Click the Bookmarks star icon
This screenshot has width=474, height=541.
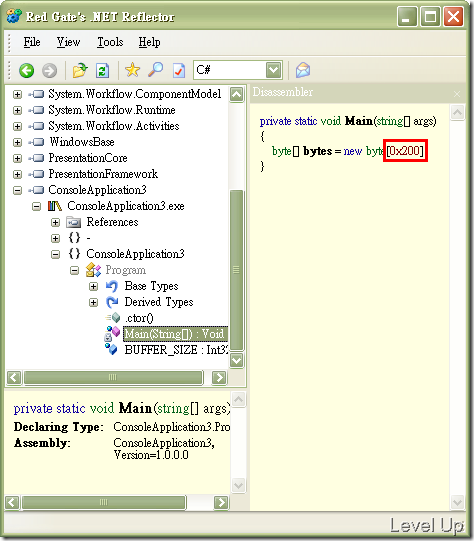click(132, 70)
